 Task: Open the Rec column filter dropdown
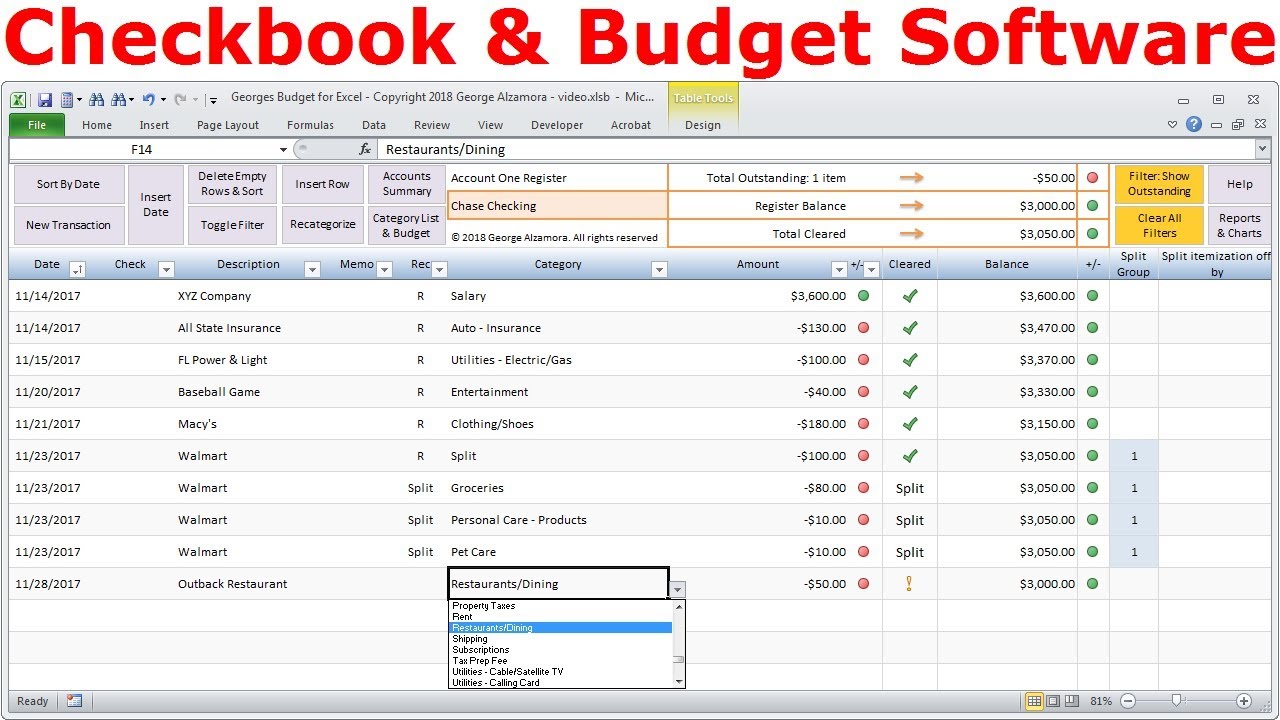[439, 269]
